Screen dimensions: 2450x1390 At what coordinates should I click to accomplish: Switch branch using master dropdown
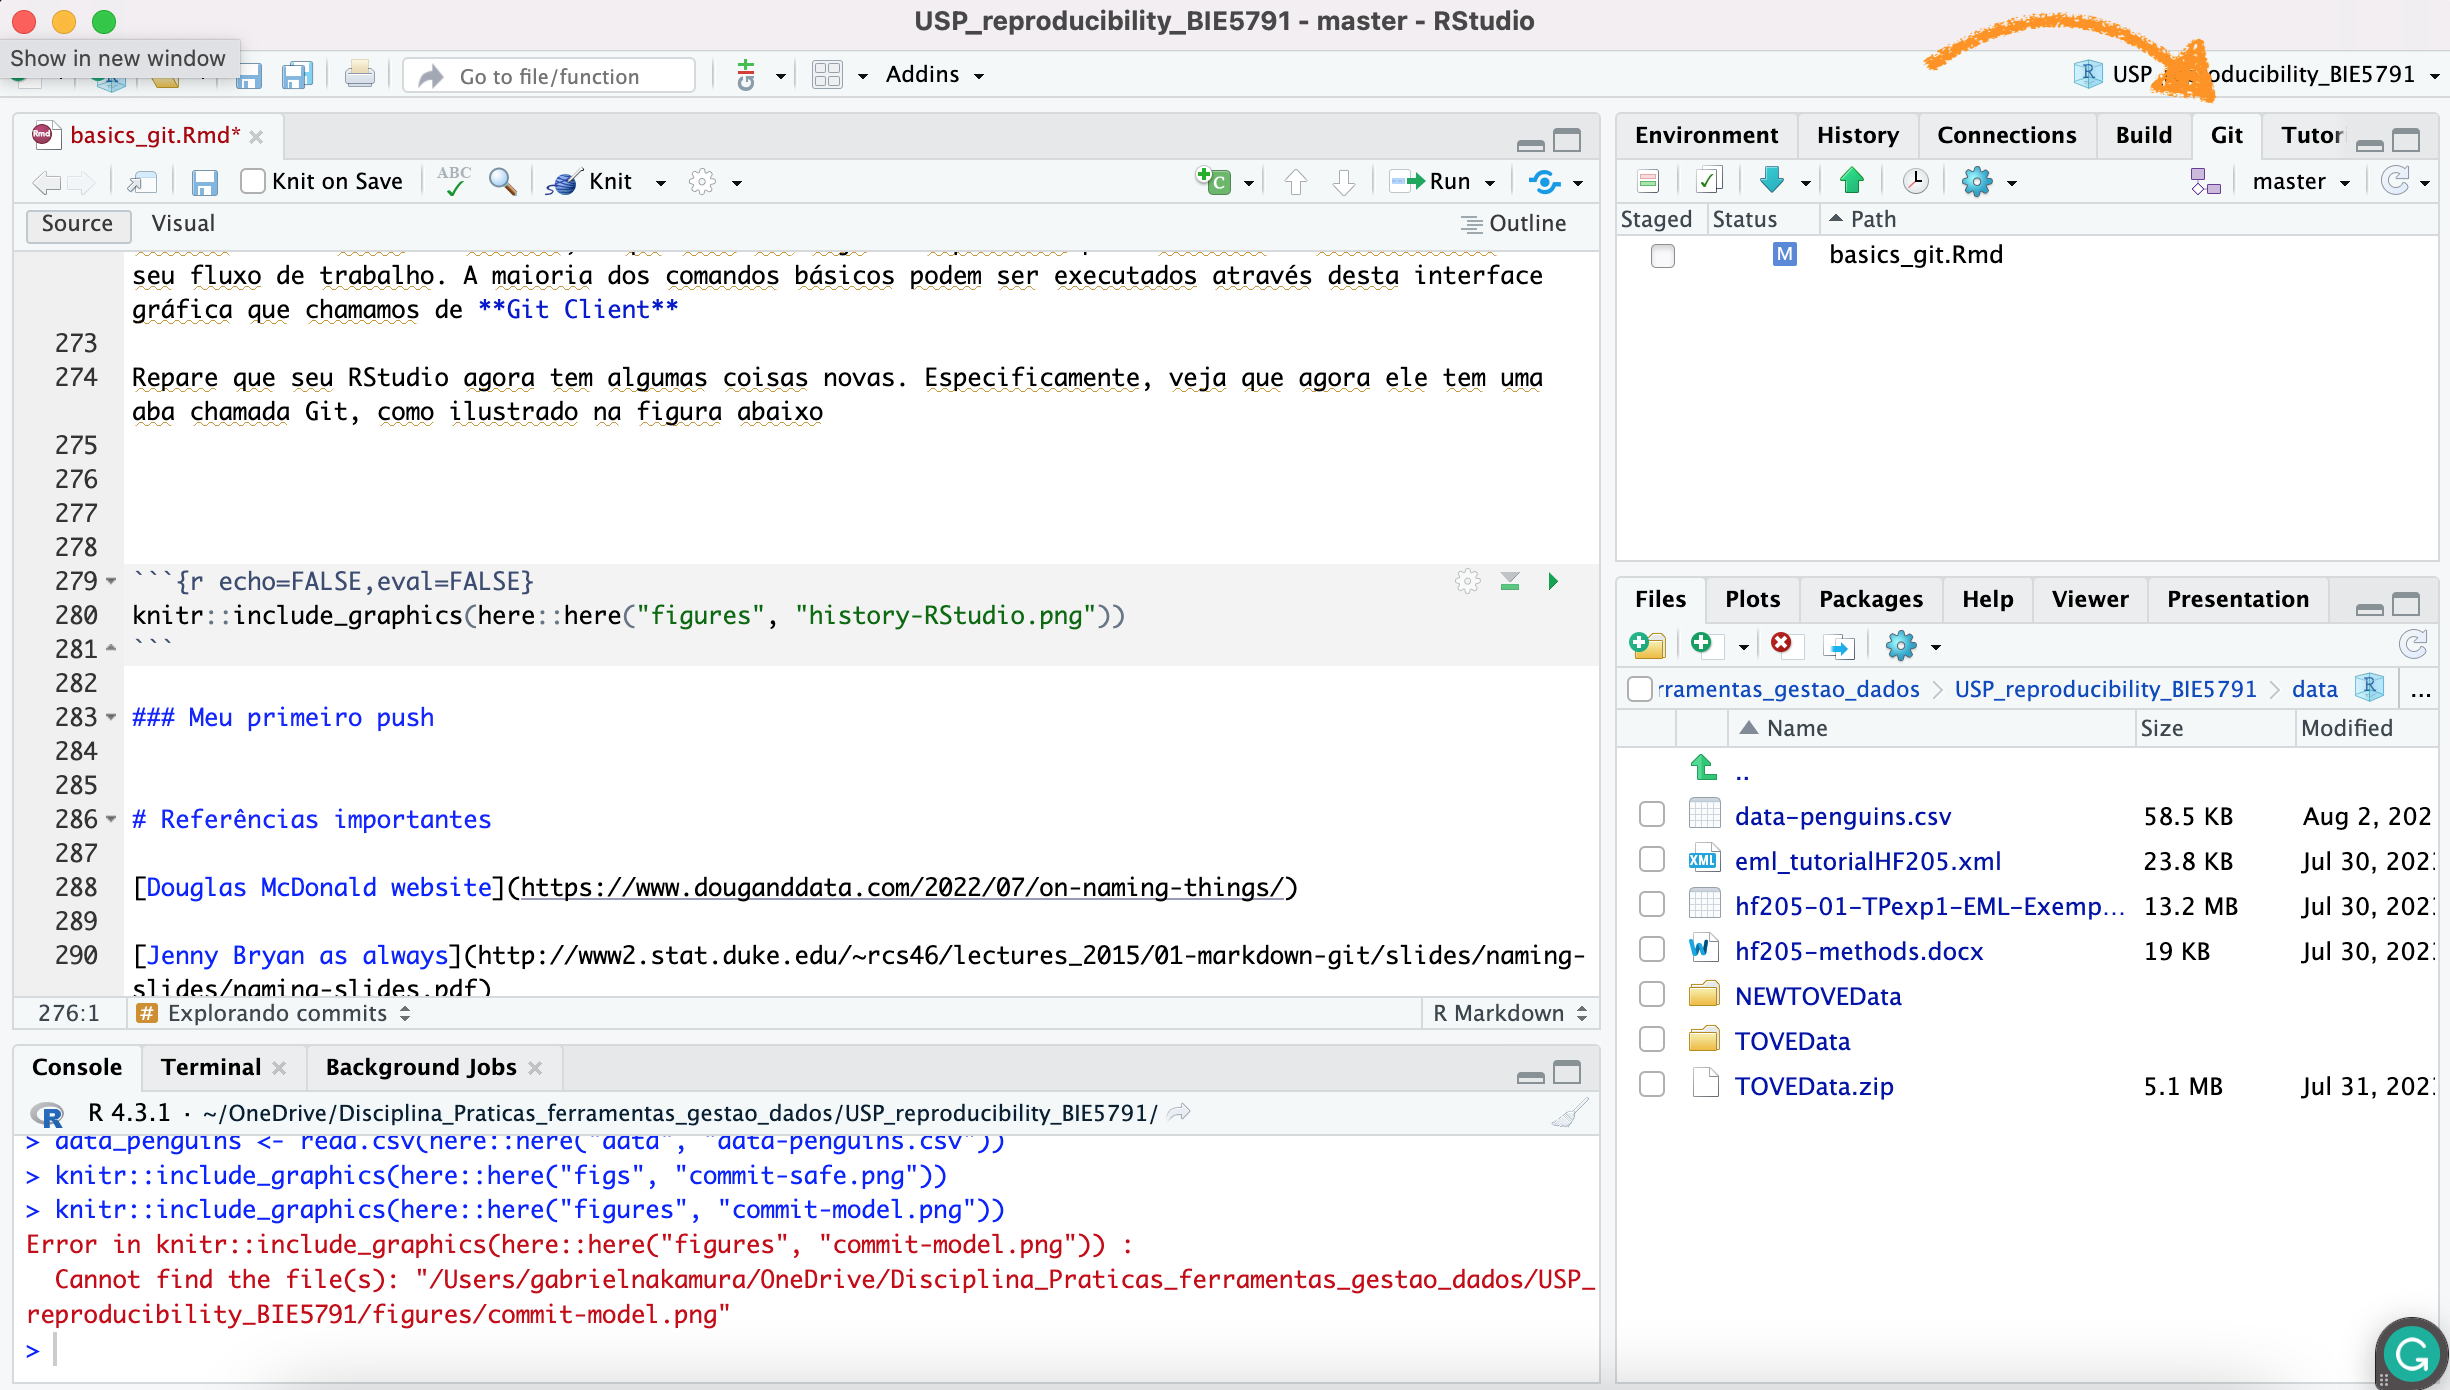point(2300,182)
